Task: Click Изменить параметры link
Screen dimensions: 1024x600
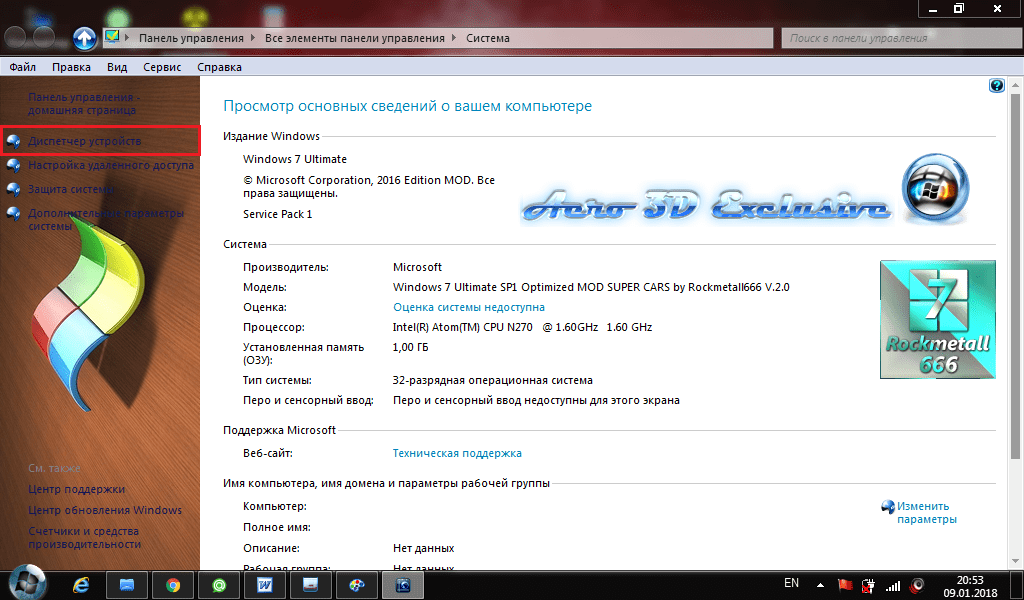Action: pyautogui.click(x=926, y=512)
